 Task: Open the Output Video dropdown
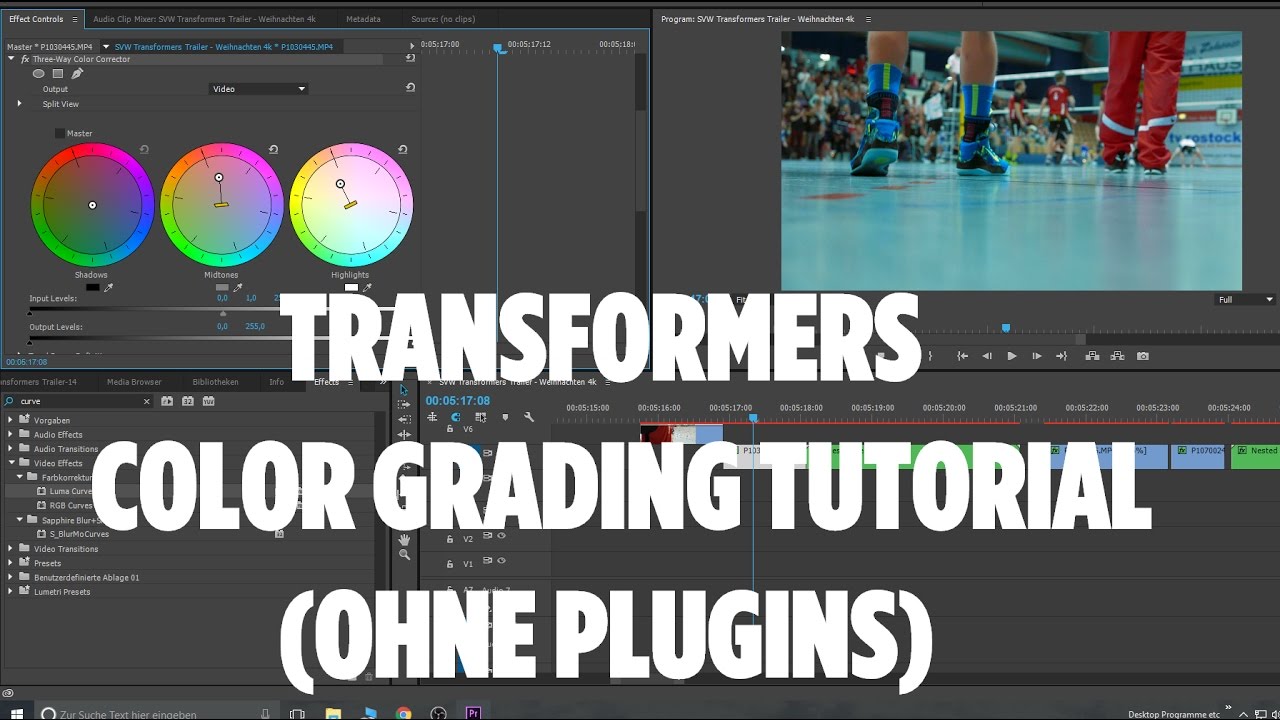click(259, 89)
